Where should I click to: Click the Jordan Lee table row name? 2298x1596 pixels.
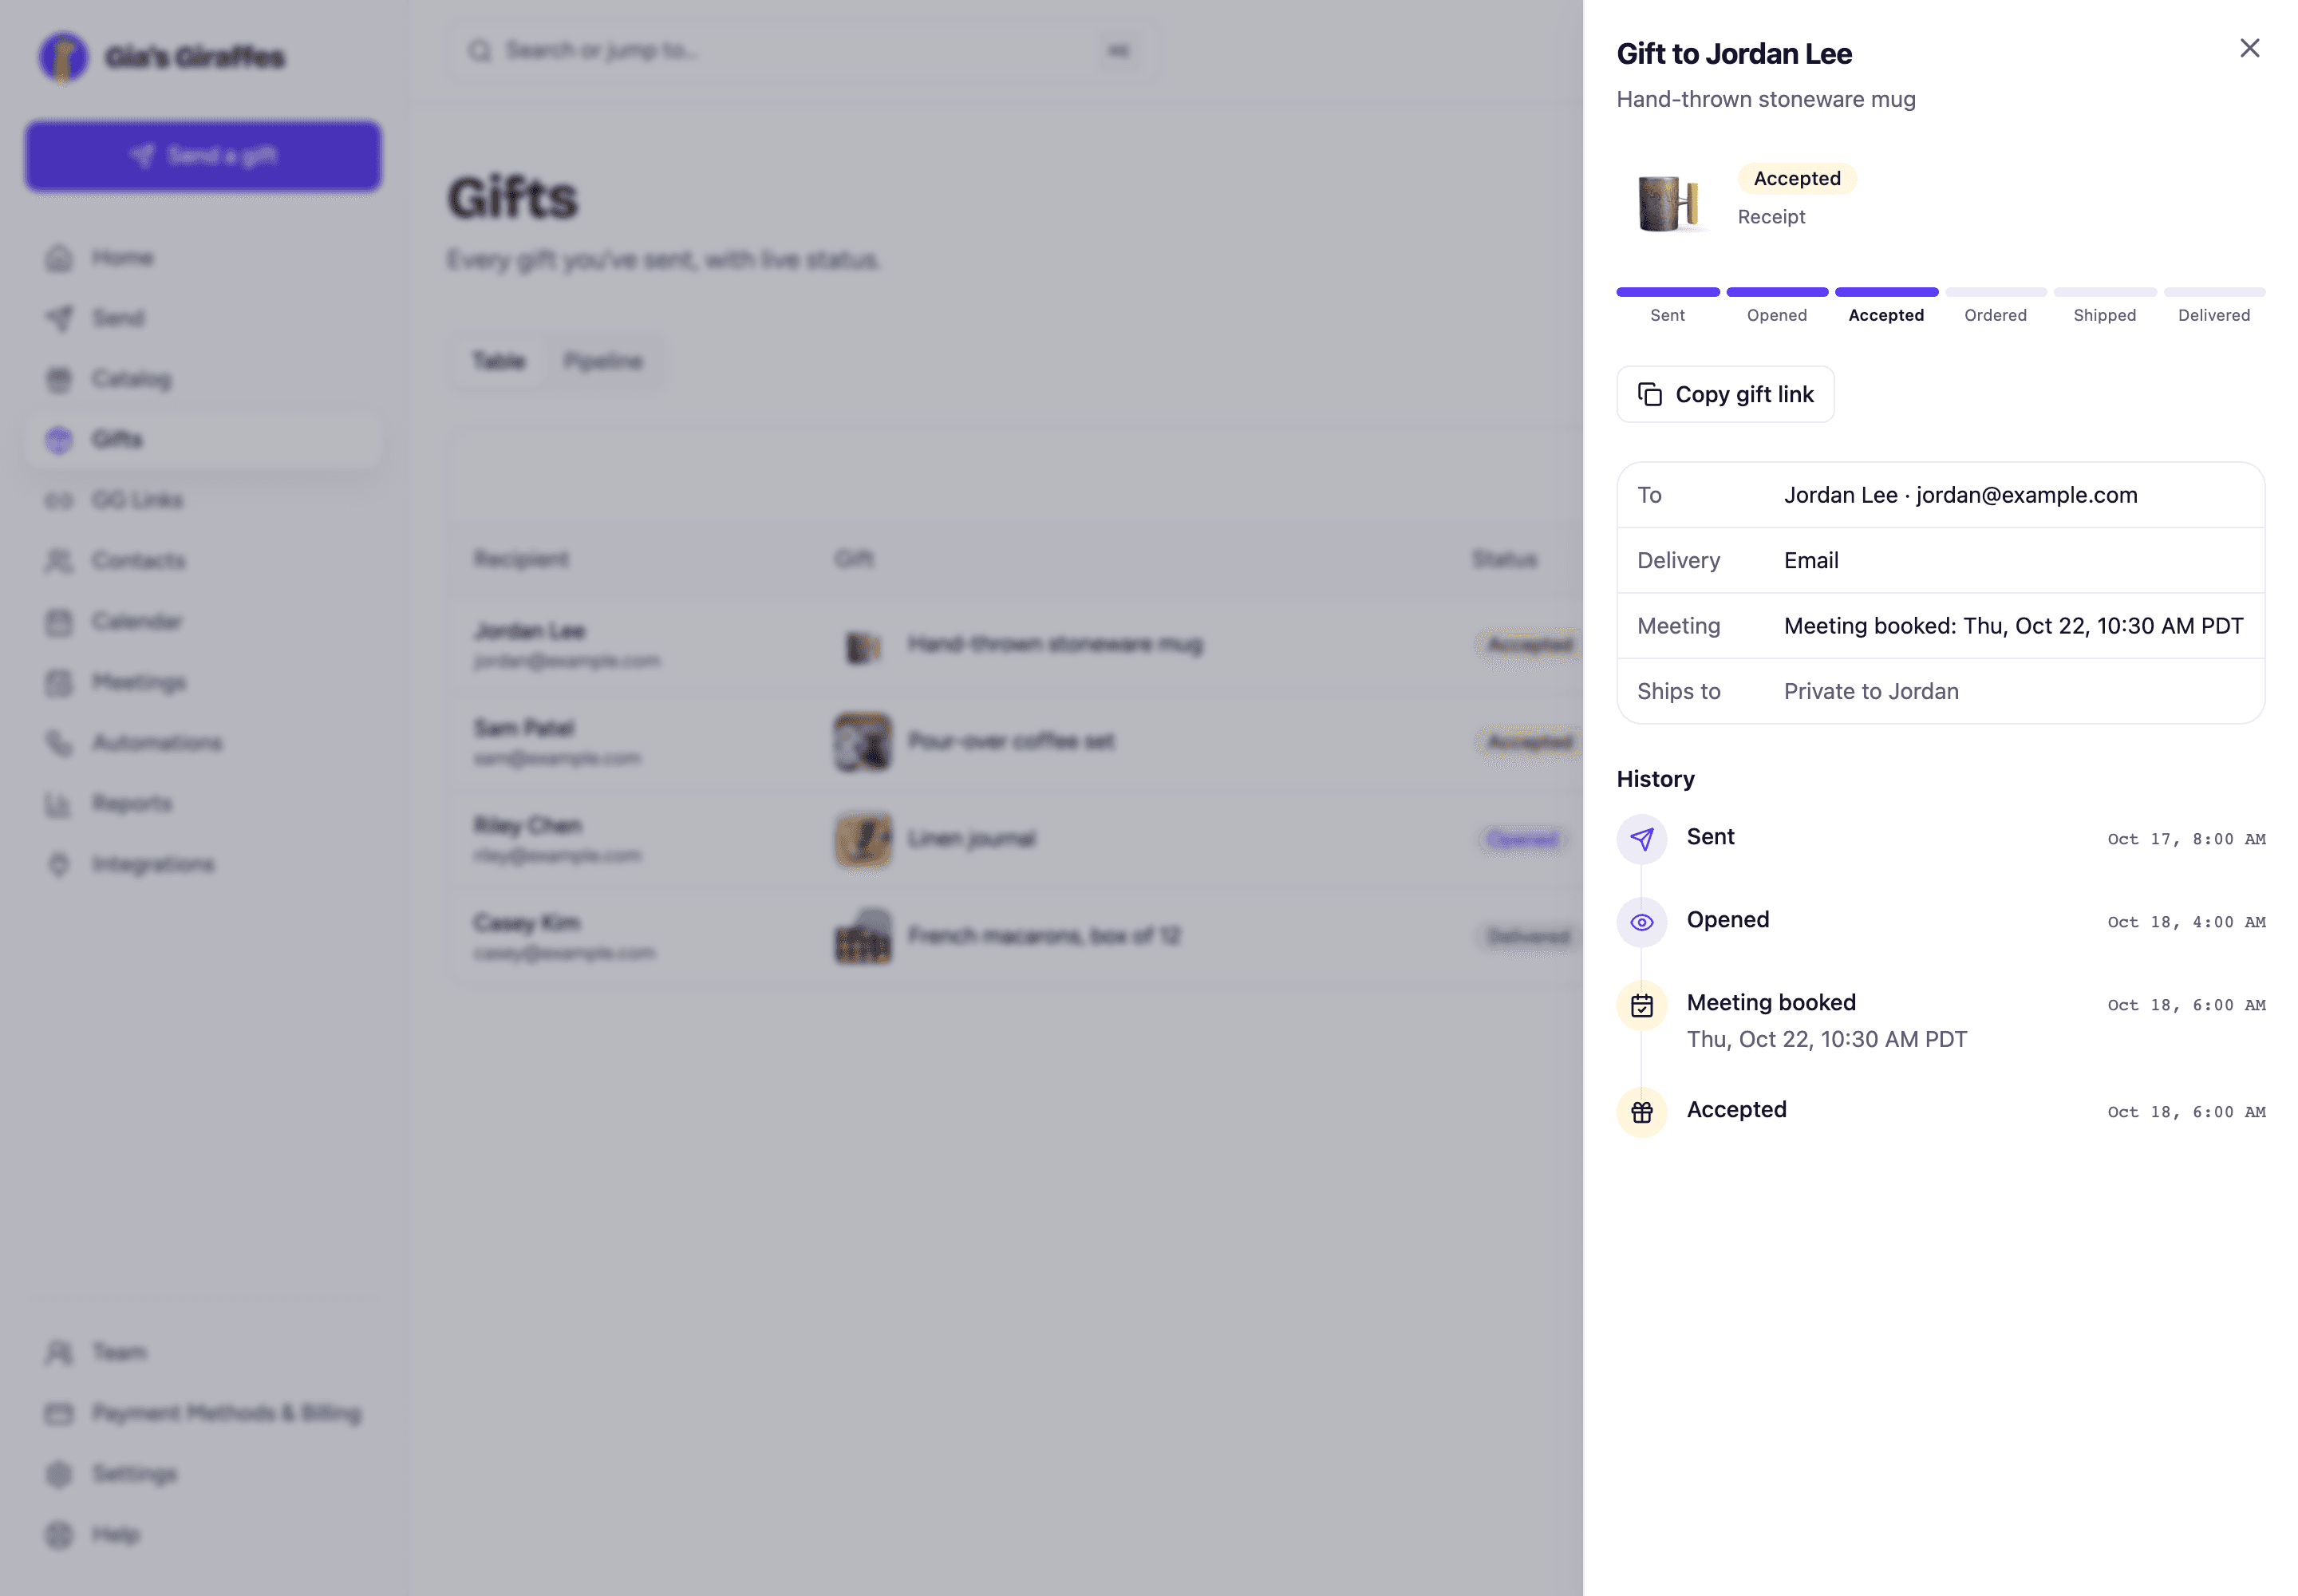[x=529, y=631]
